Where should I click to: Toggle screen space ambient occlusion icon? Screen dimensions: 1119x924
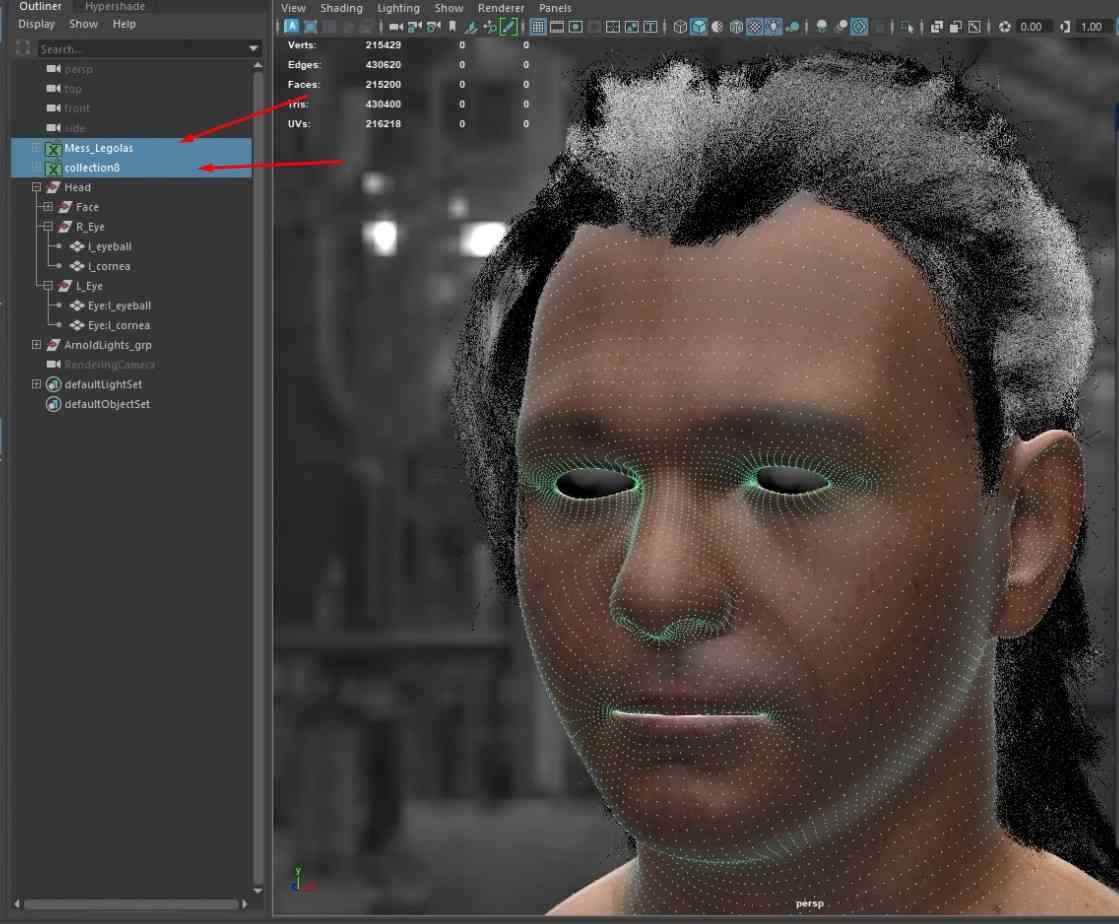coord(821,26)
